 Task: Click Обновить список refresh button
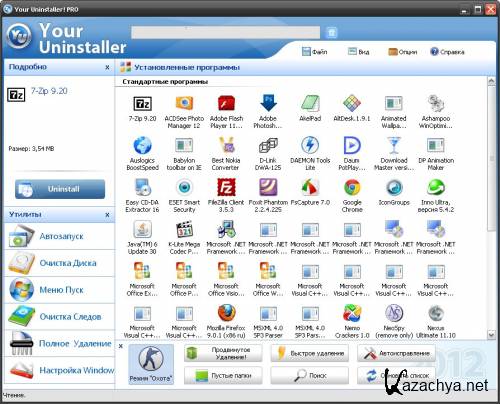click(x=396, y=376)
